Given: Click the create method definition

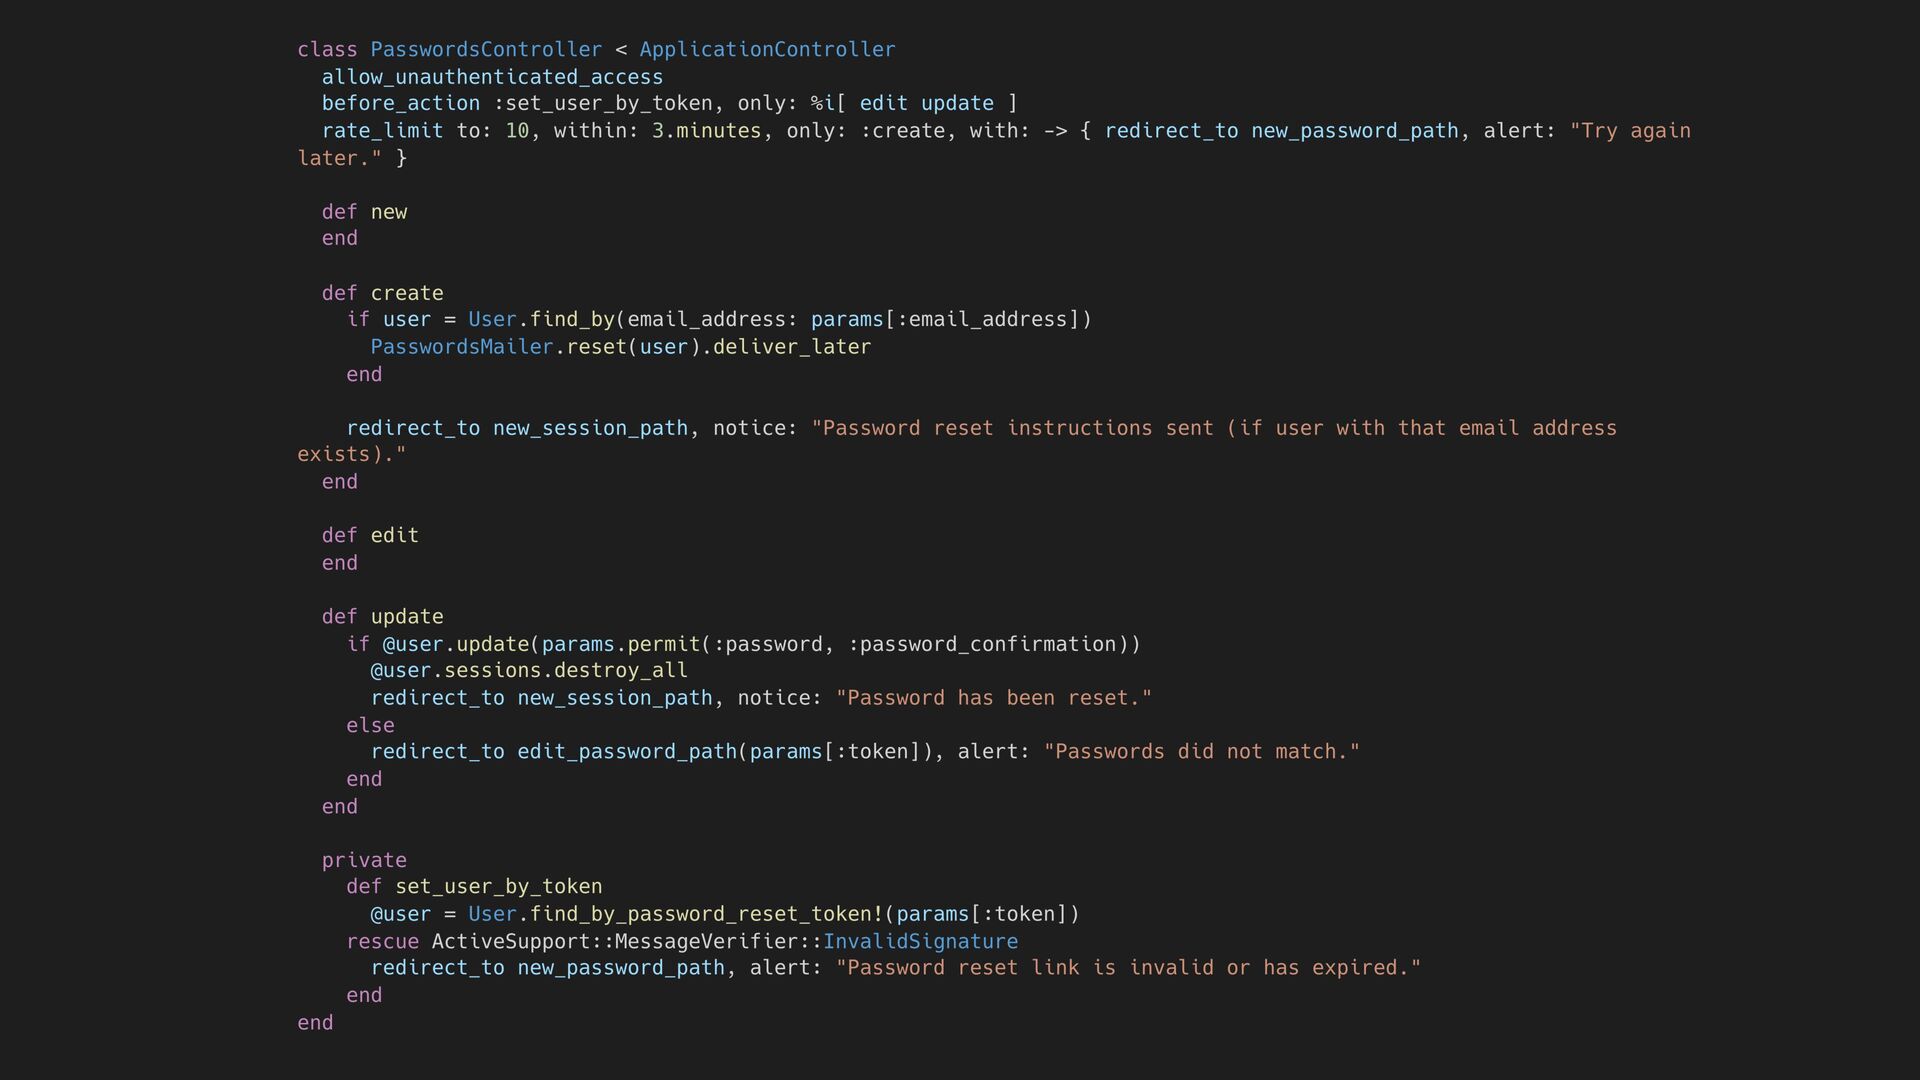Looking at the screenshot, I should click(407, 293).
